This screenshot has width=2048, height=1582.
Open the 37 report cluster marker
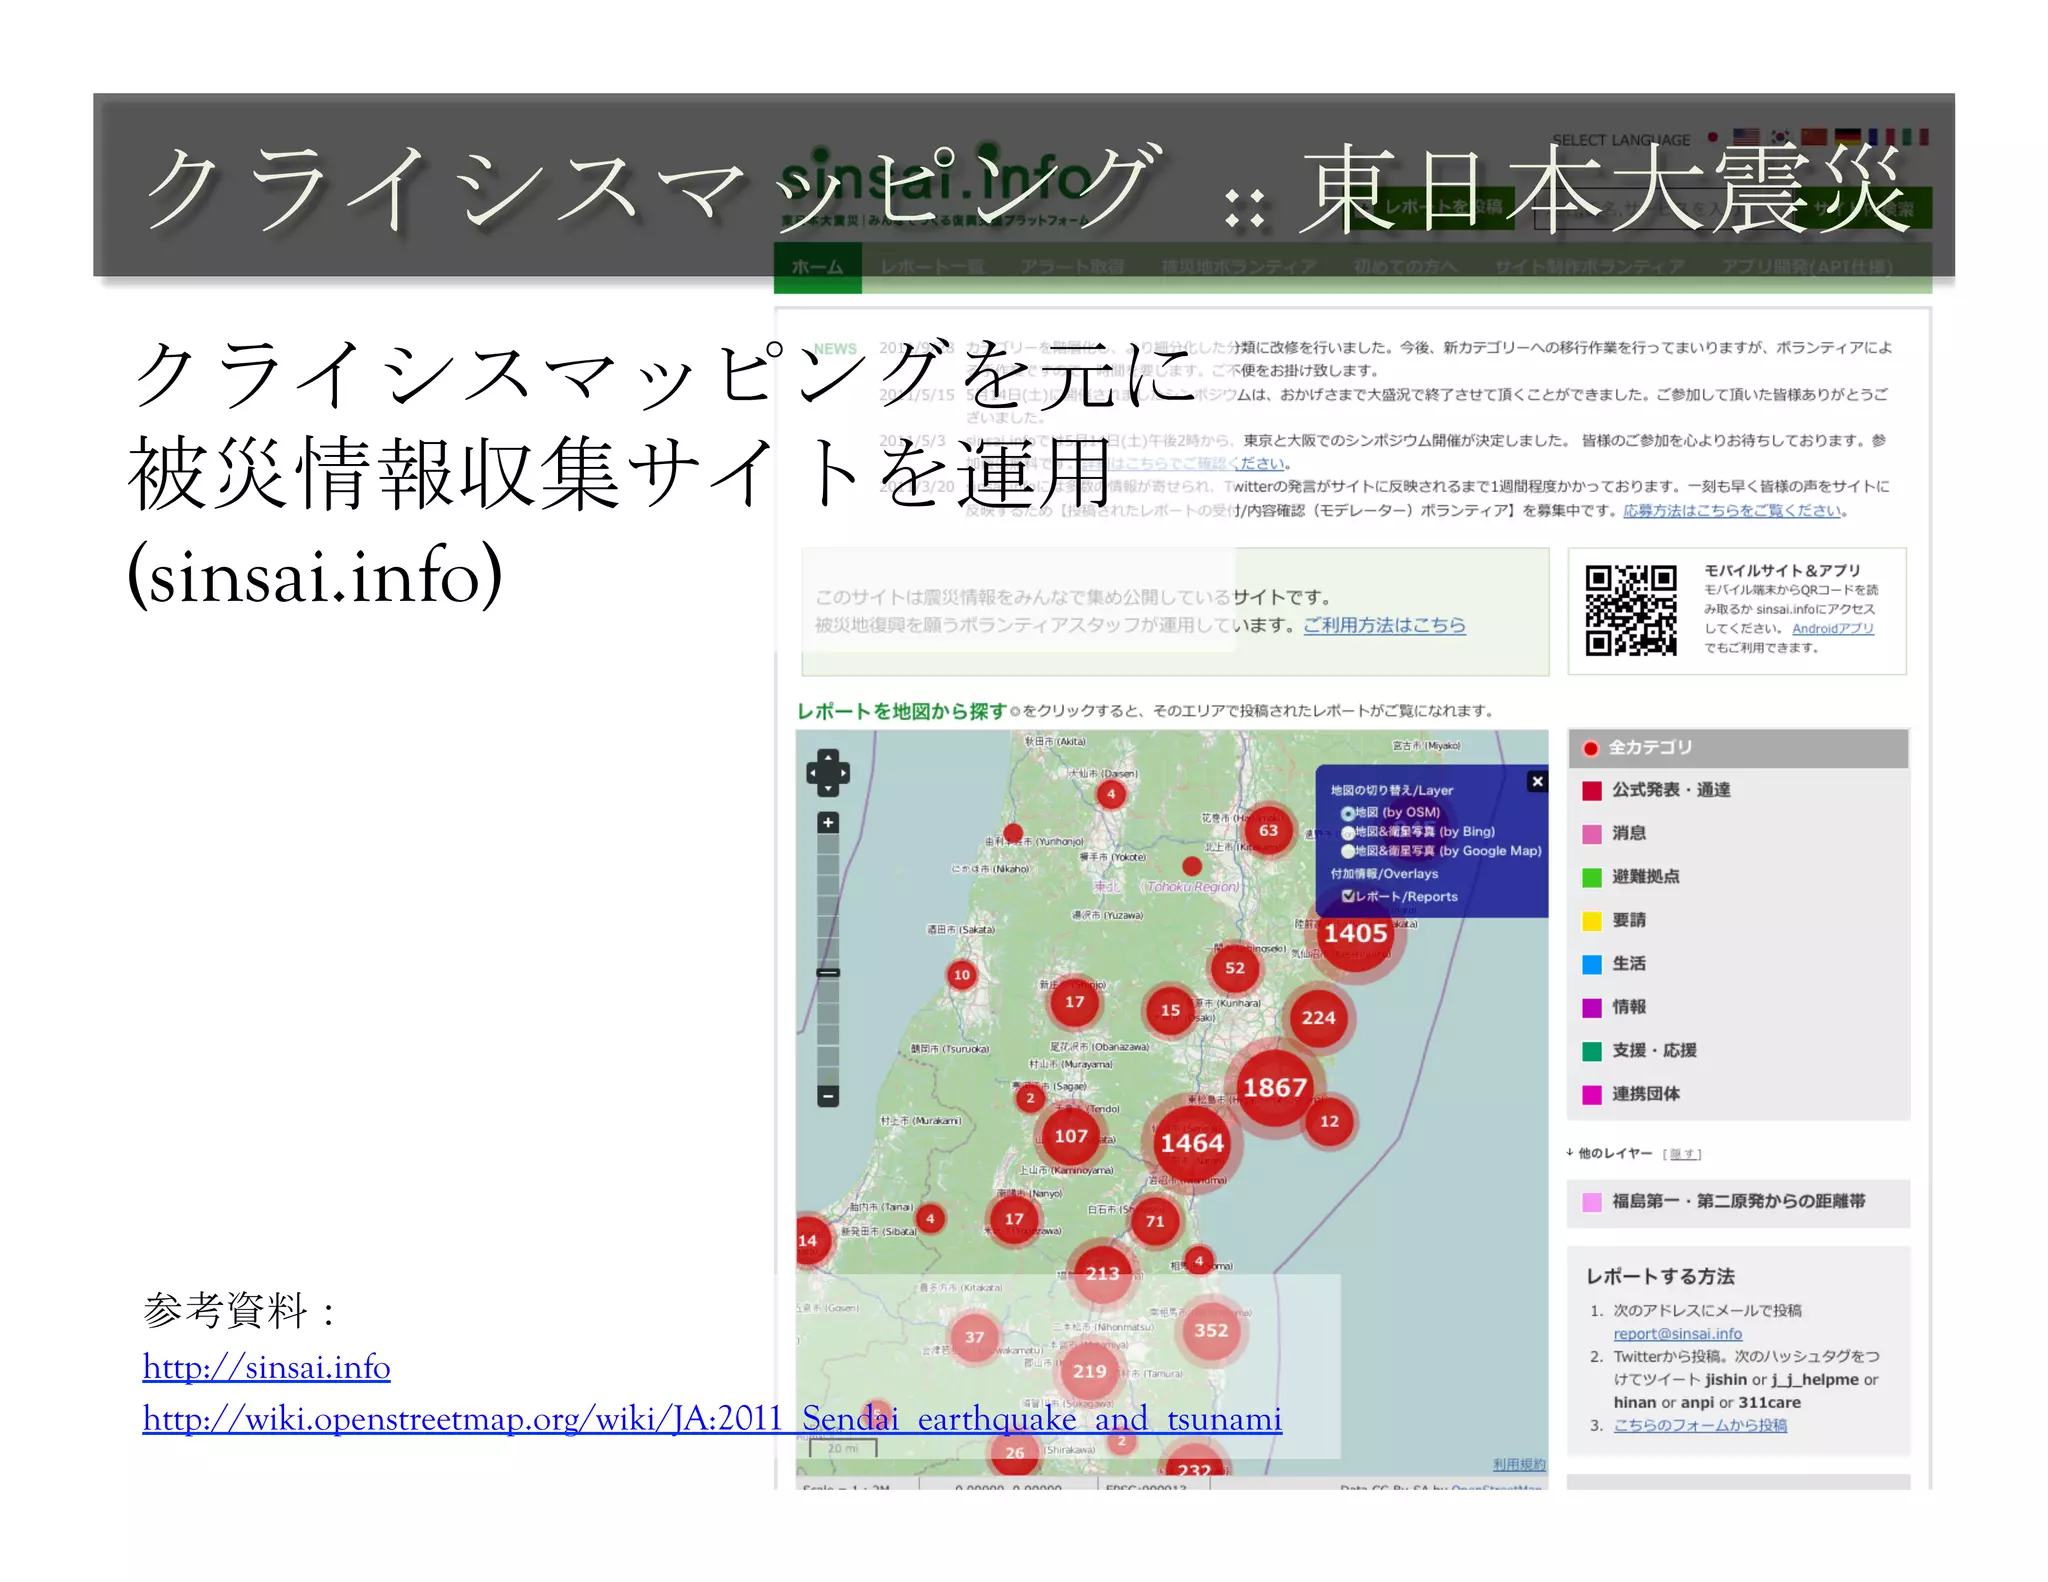974,1337
